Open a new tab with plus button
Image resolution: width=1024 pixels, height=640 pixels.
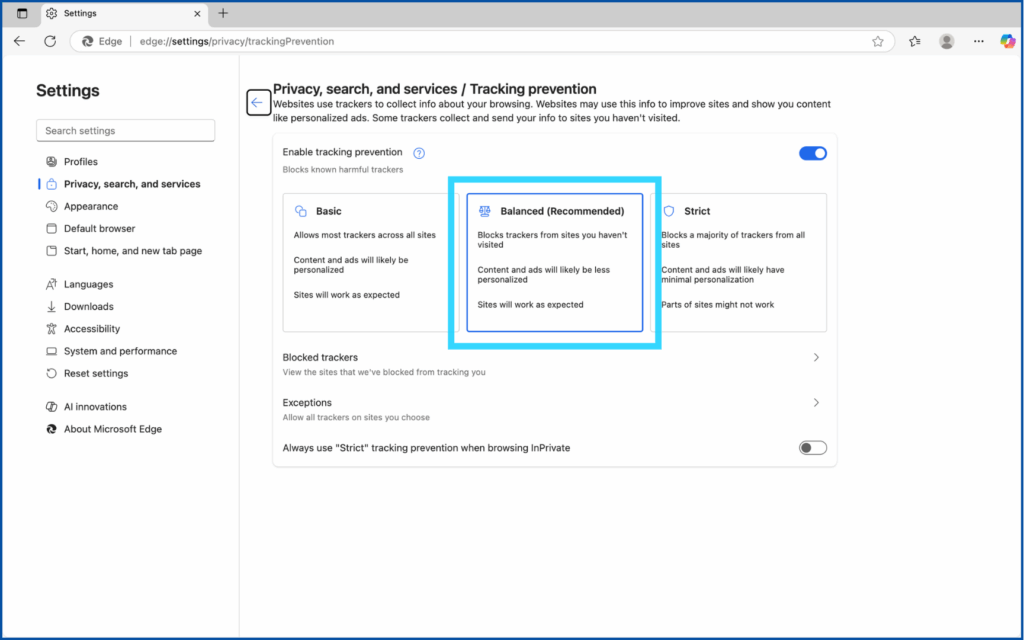pos(223,13)
